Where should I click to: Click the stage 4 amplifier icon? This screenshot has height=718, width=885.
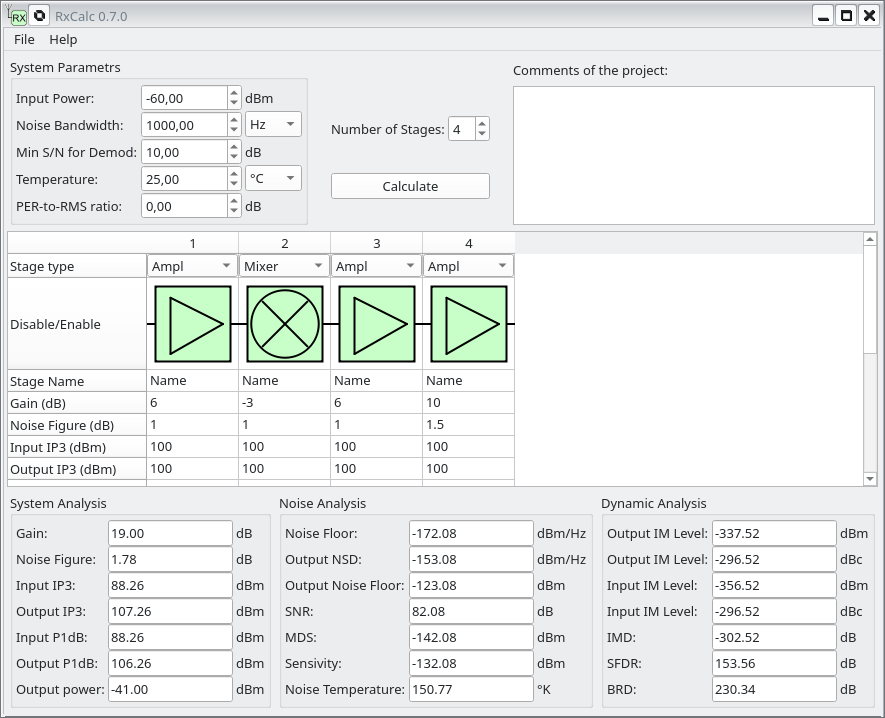click(x=469, y=324)
